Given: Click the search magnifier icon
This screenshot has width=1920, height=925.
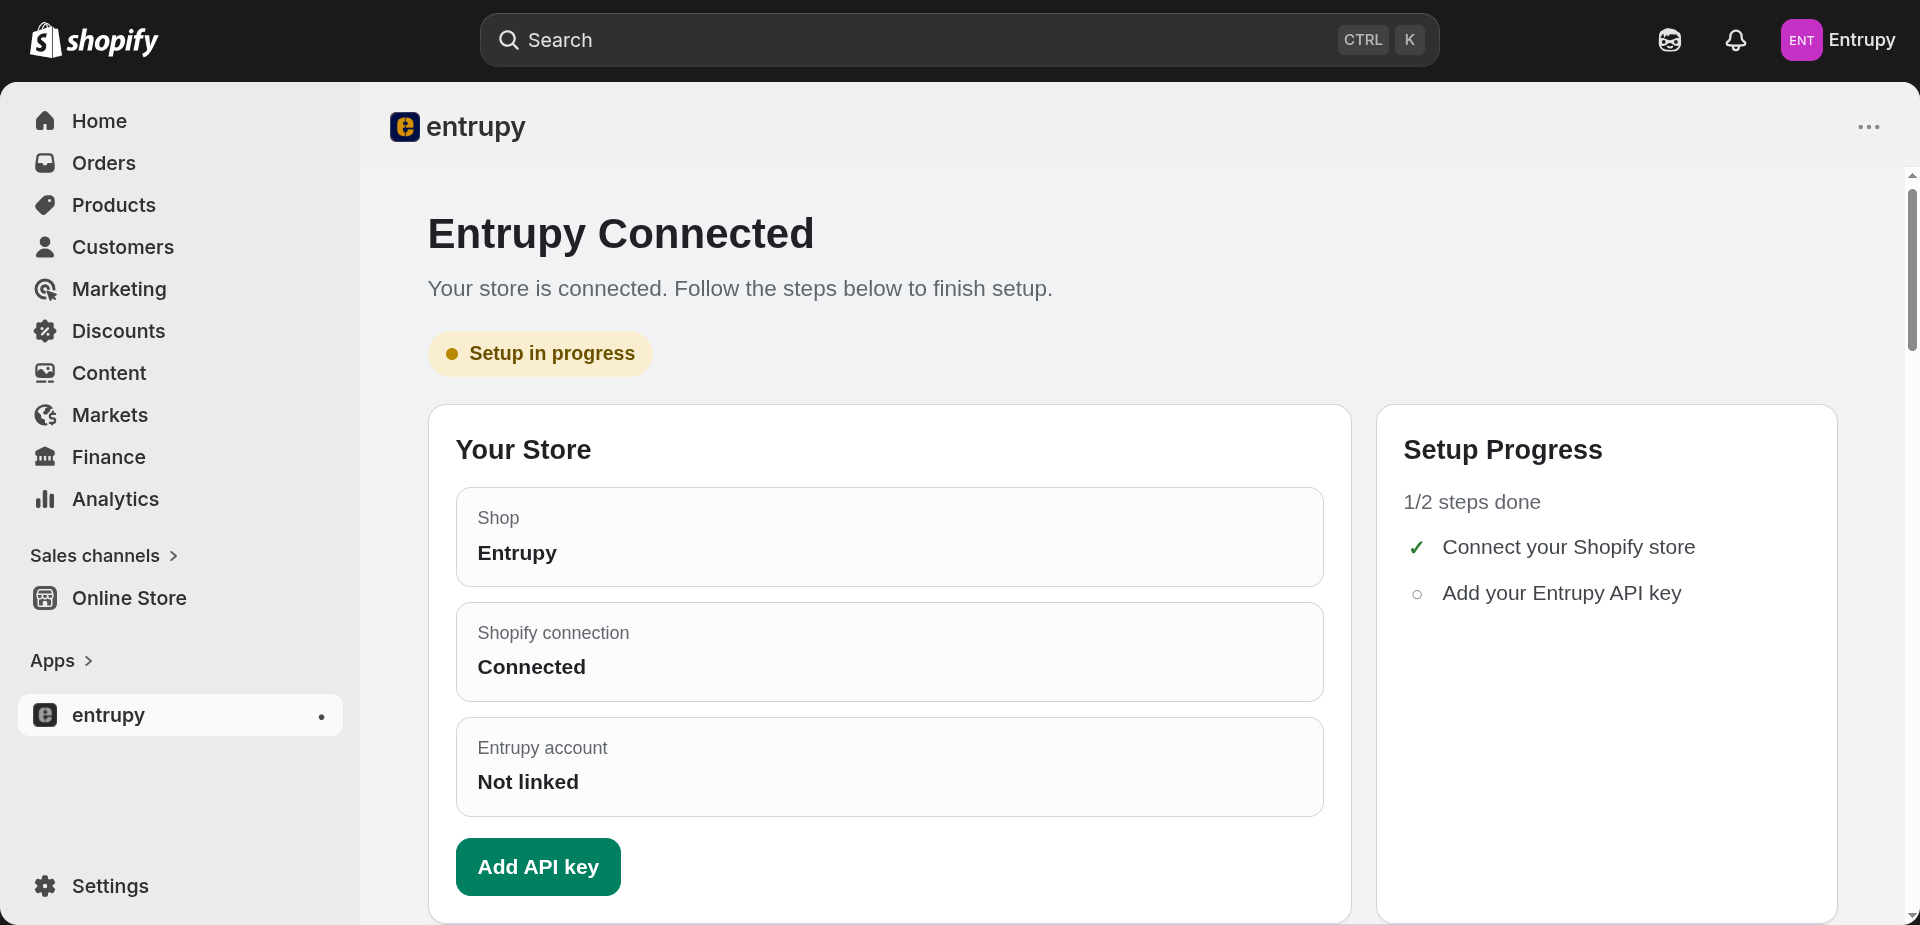Looking at the screenshot, I should pyautogui.click(x=509, y=40).
